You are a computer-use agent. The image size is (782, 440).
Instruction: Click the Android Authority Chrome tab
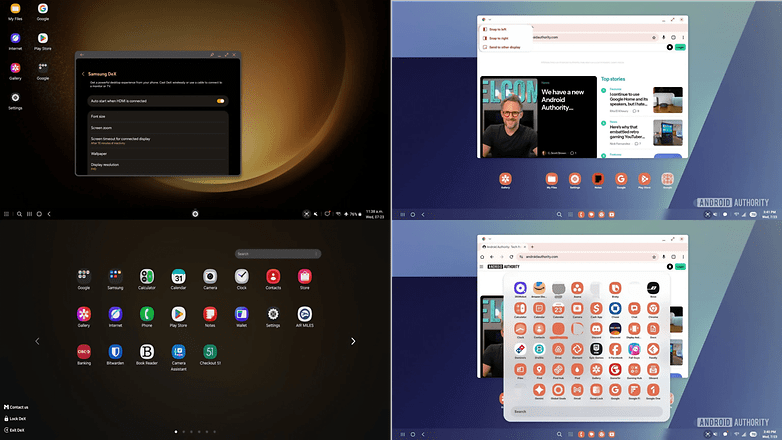point(503,247)
